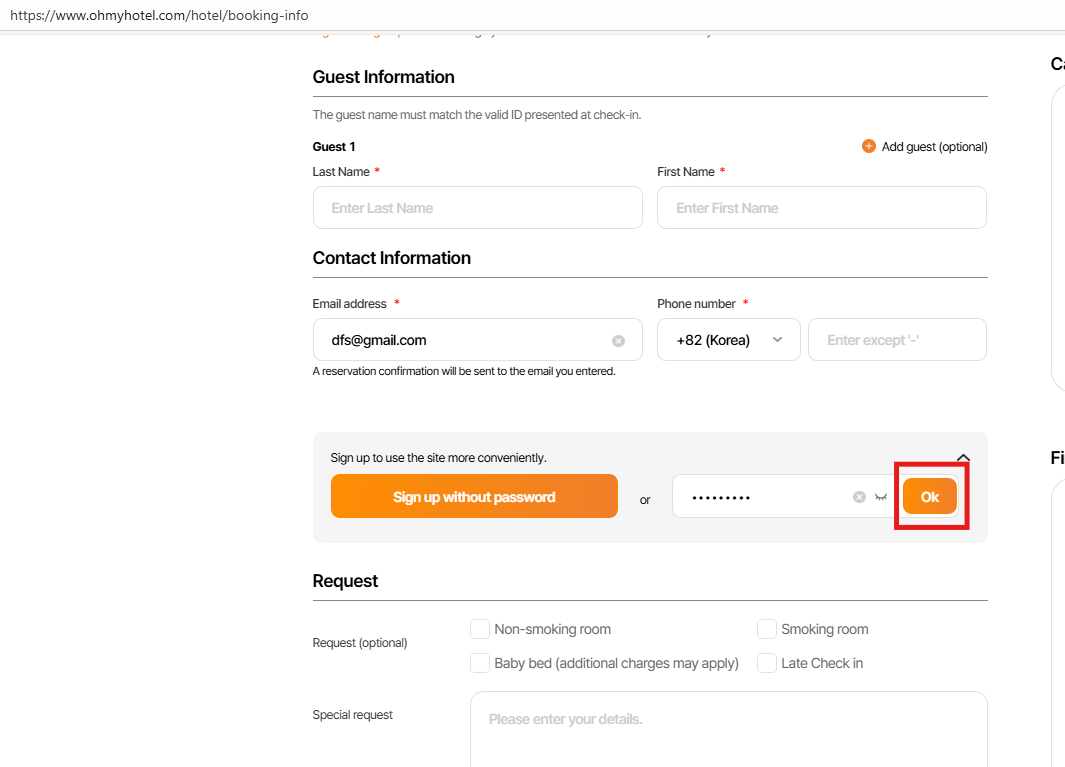This screenshot has height=767, width=1065.
Task: Click the orange plus icon for adding guests
Action: click(868, 147)
